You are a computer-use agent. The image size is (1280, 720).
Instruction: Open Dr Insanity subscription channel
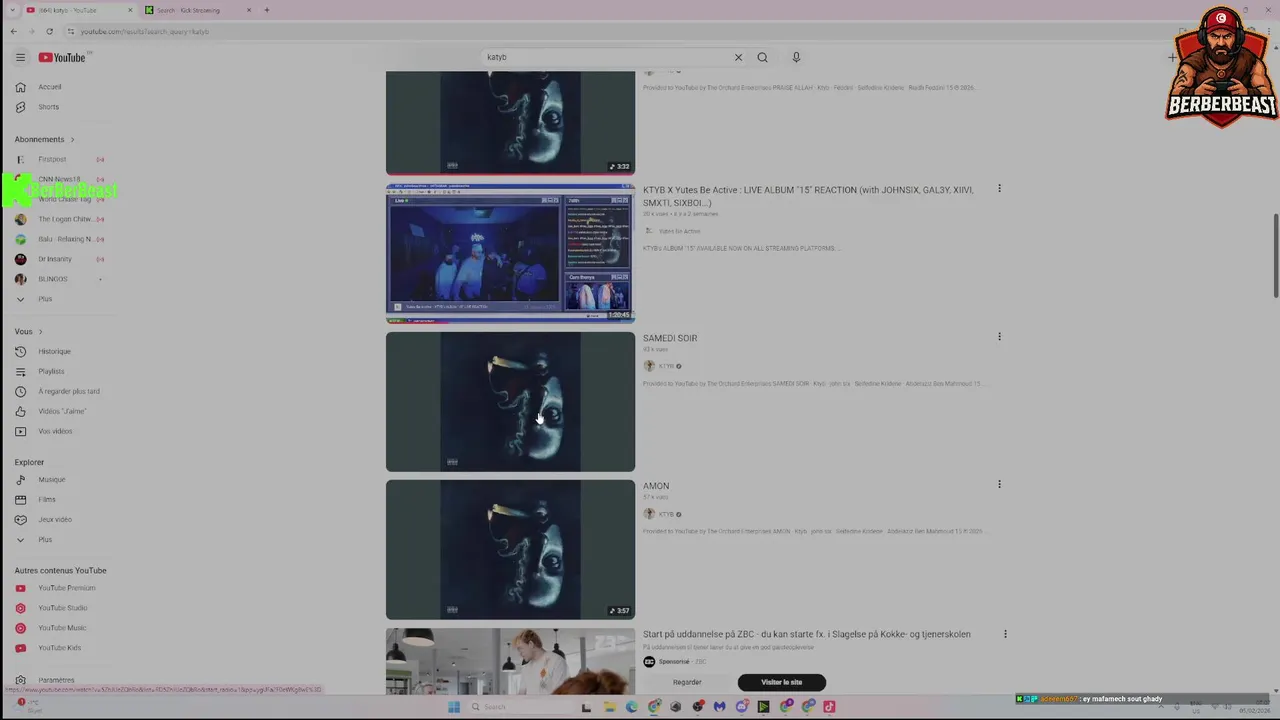click(x=55, y=259)
